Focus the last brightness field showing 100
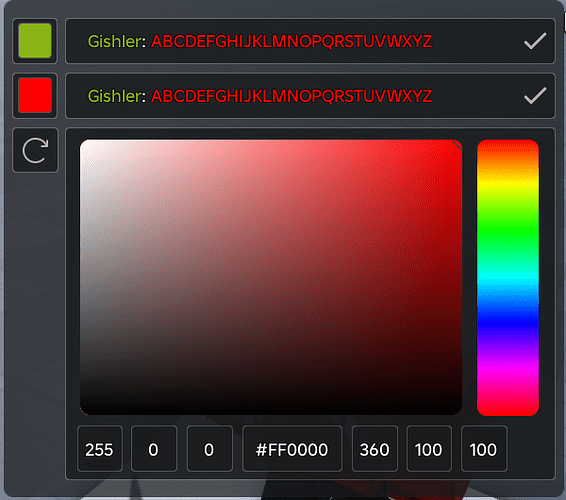Viewport: 566px width, 500px height. [484, 449]
